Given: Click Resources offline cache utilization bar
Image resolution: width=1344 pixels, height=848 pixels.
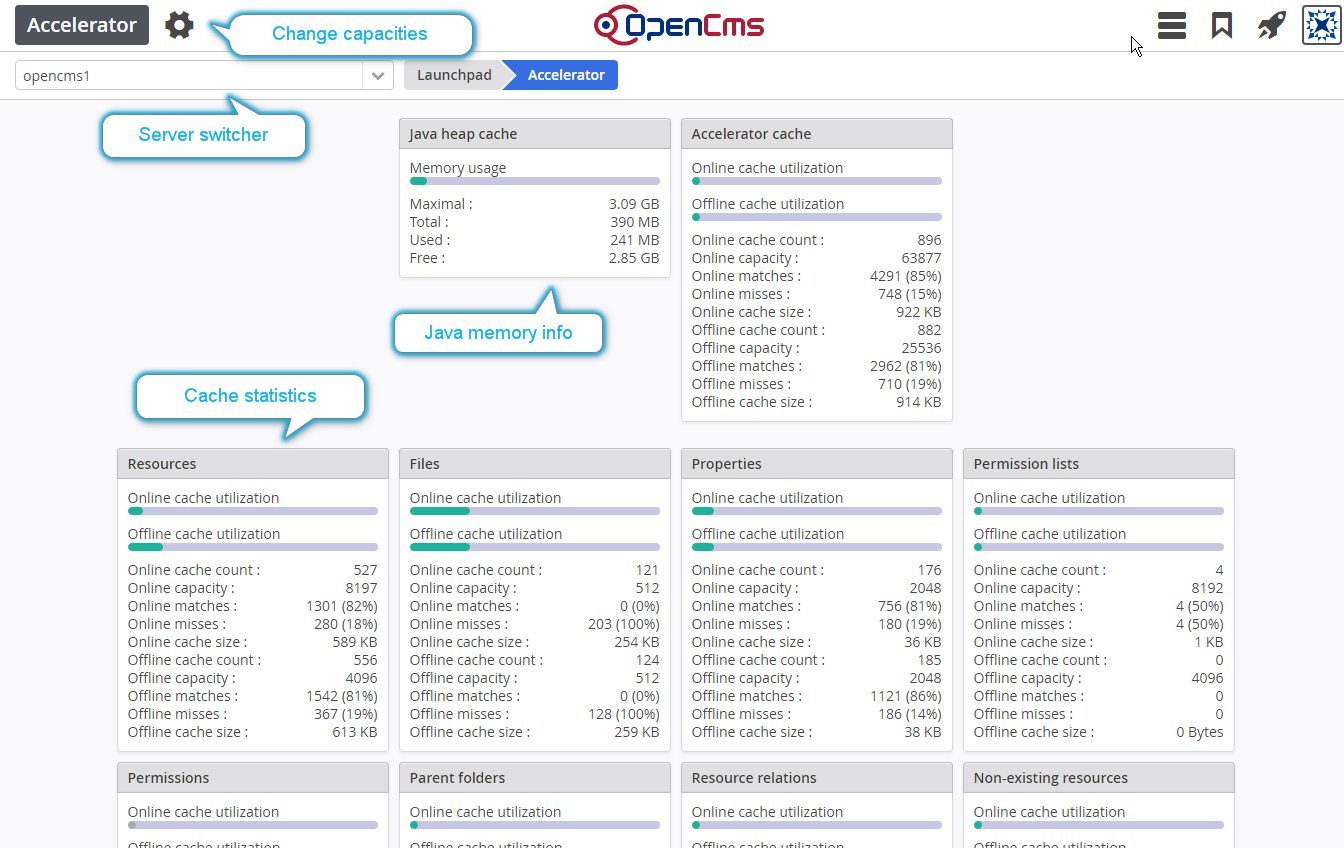Looking at the screenshot, I should pos(253,547).
